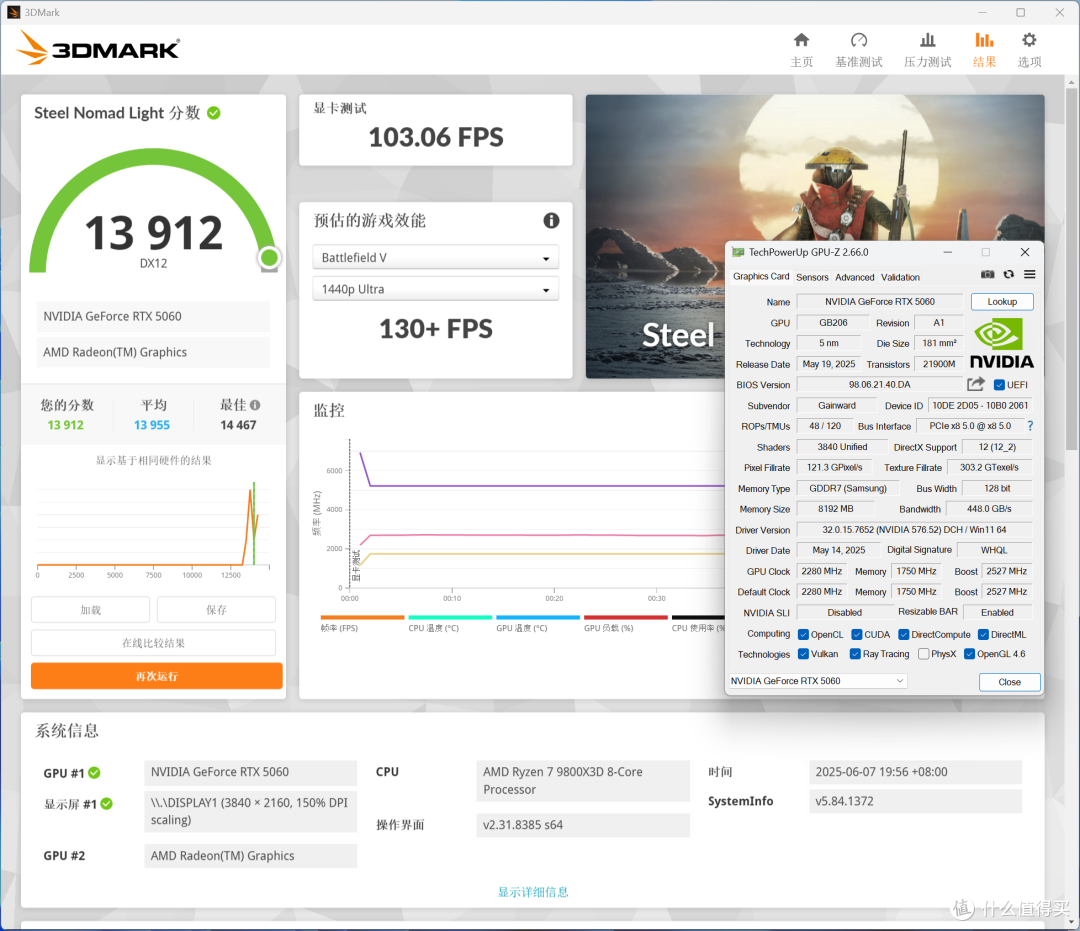Click the AMD Radeon(TM) Graphics score entry
Image resolution: width=1080 pixels, height=931 pixels.
(x=153, y=352)
